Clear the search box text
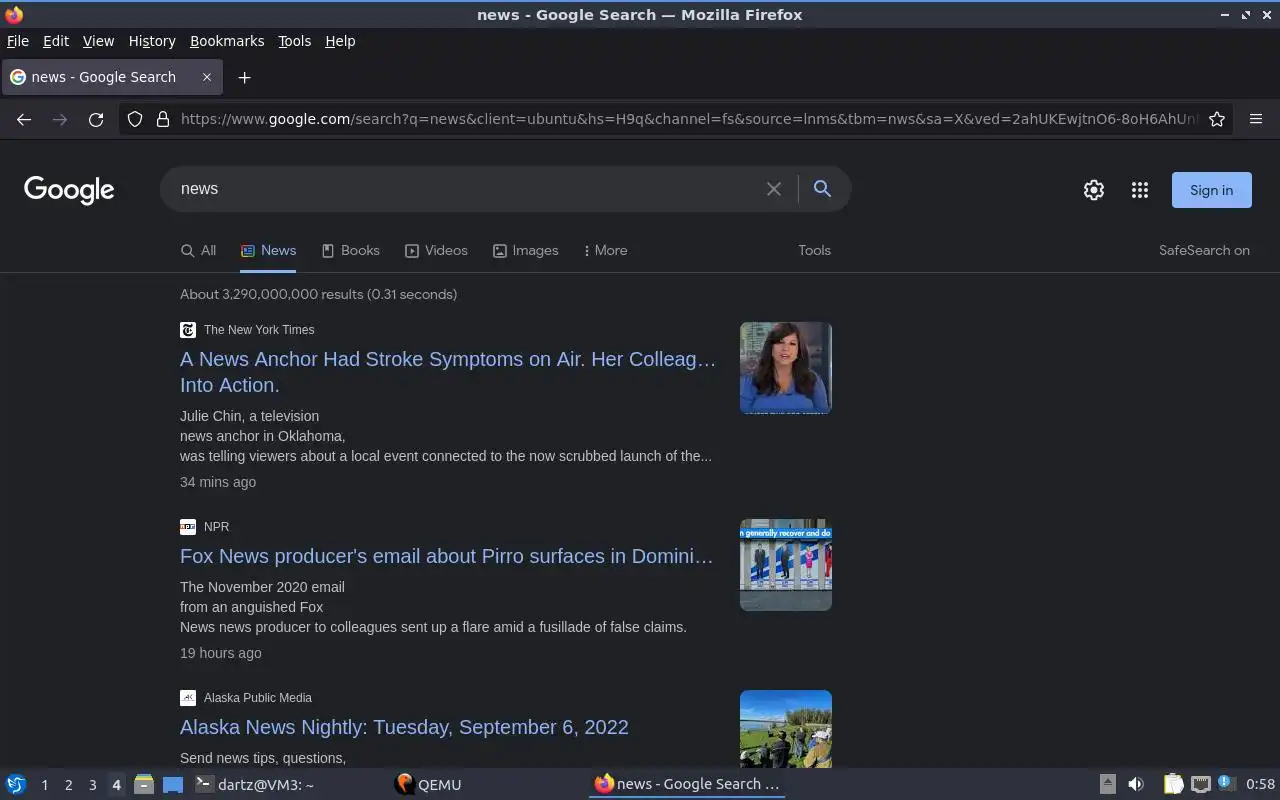This screenshot has width=1280, height=800. [x=774, y=189]
